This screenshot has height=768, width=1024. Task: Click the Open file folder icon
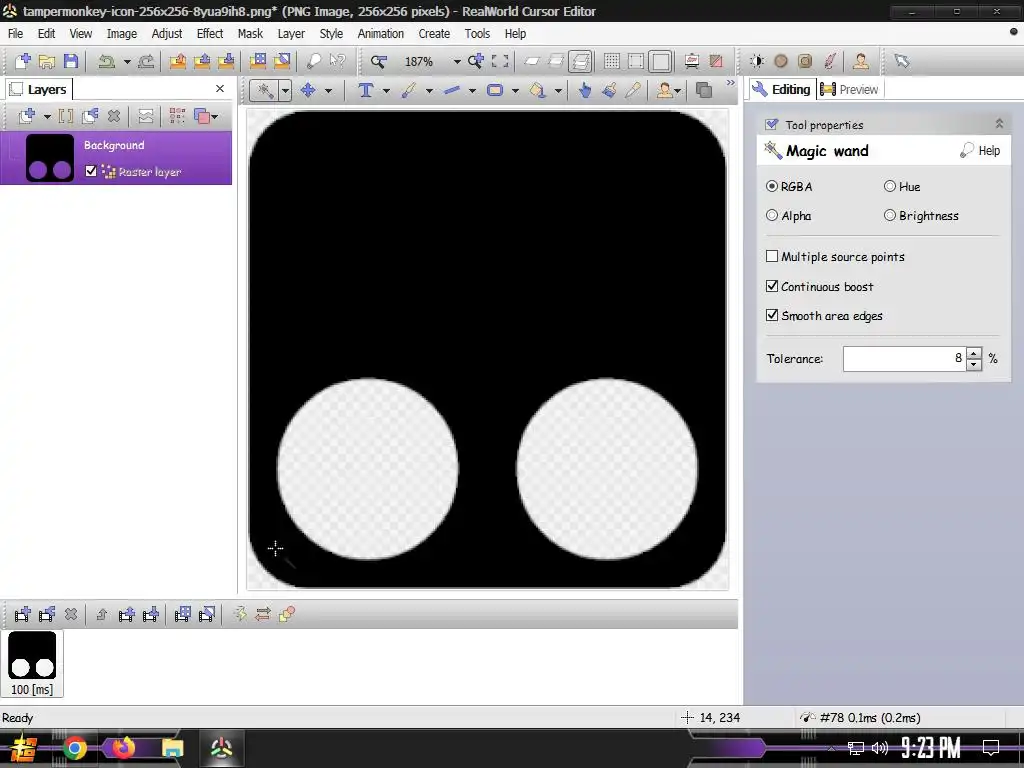[47, 61]
